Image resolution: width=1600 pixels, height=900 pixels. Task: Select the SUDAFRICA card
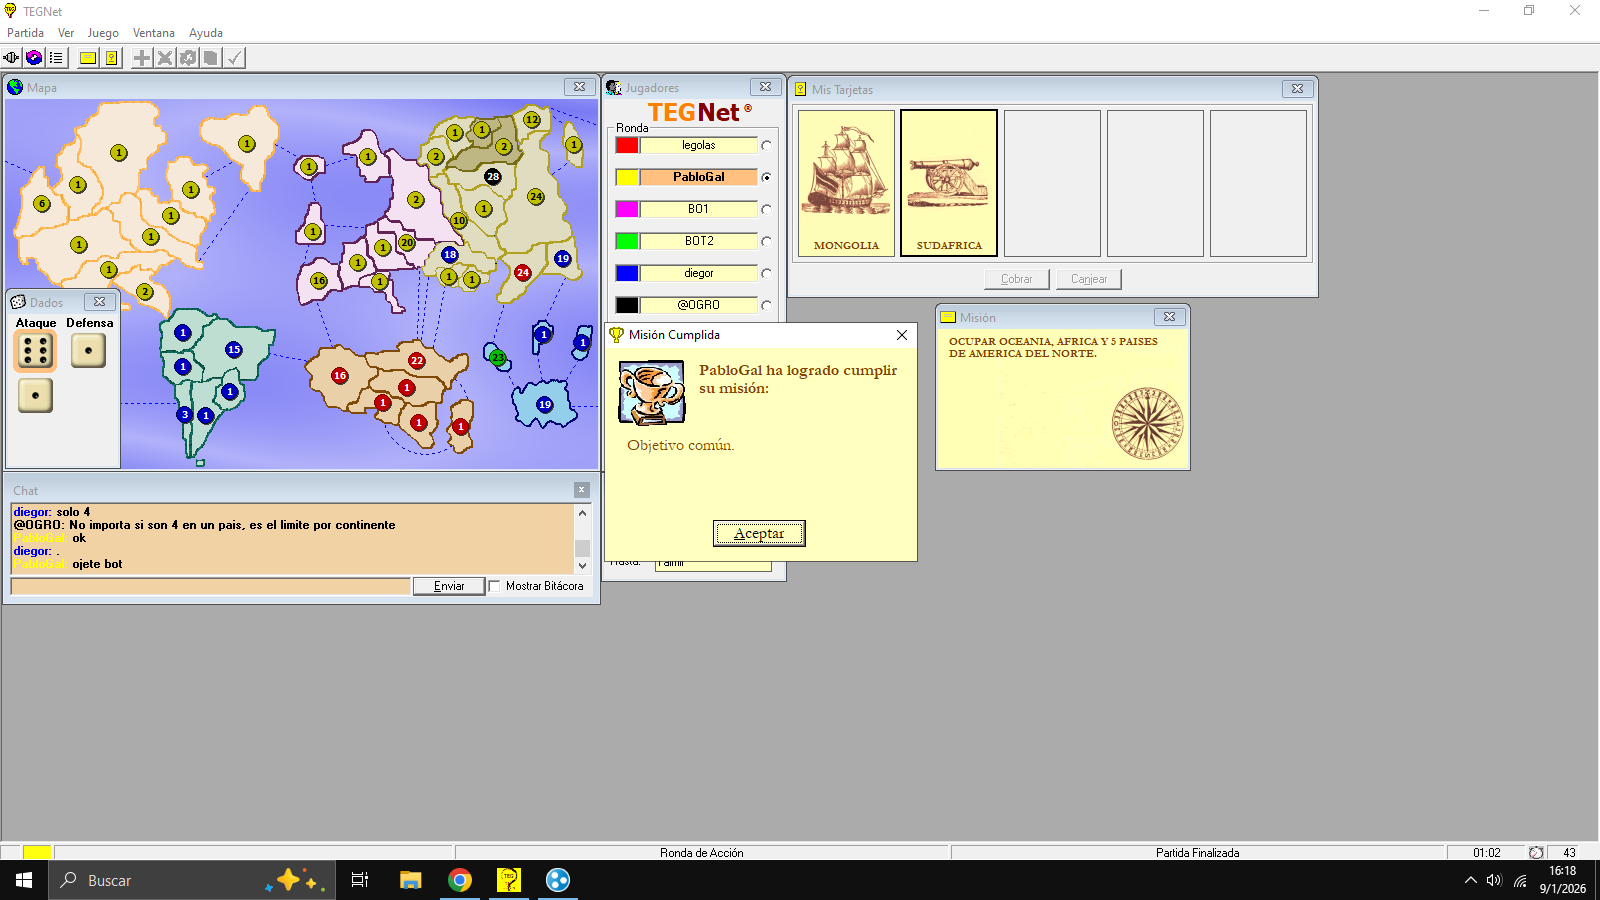pos(949,183)
